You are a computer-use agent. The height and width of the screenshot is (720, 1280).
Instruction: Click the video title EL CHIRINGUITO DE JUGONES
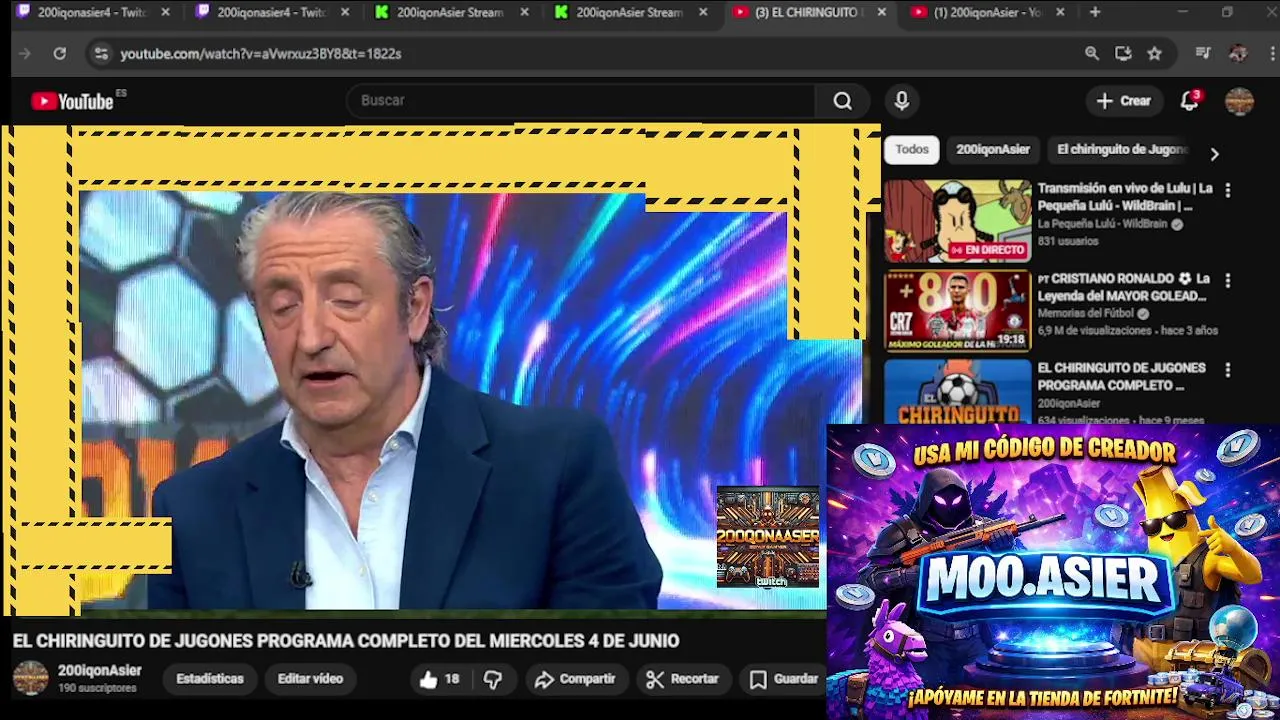pyautogui.click(x=346, y=641)
